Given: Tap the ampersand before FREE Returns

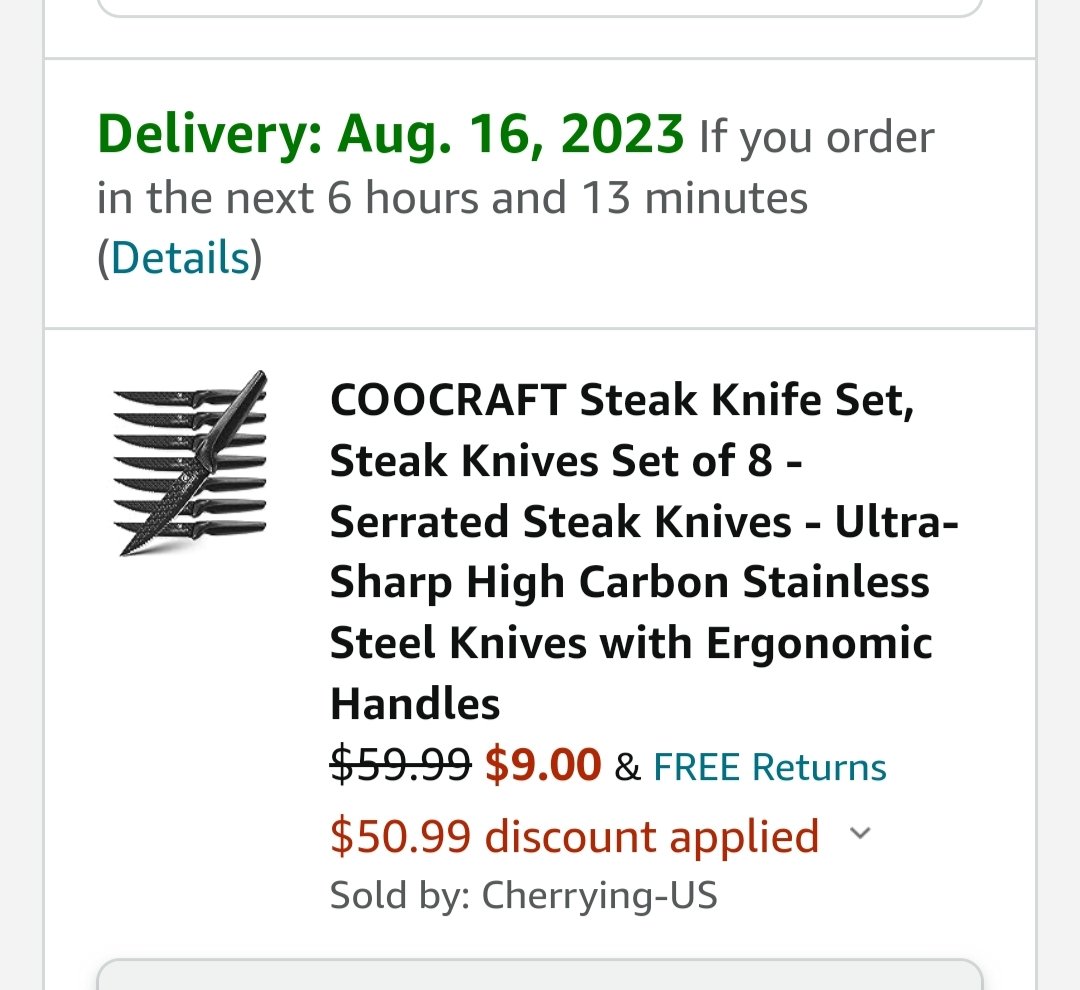Looking at the screenshot, I should (627, 767).
